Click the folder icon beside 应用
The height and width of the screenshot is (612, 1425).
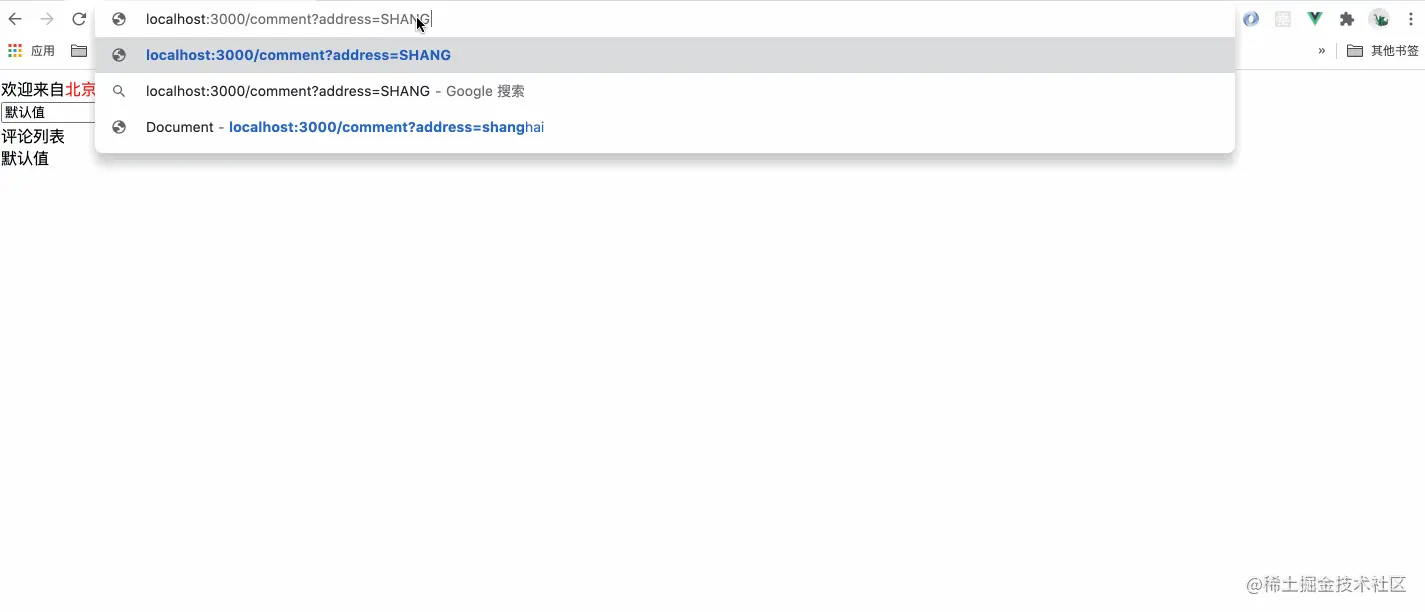[x=79, y=50]
